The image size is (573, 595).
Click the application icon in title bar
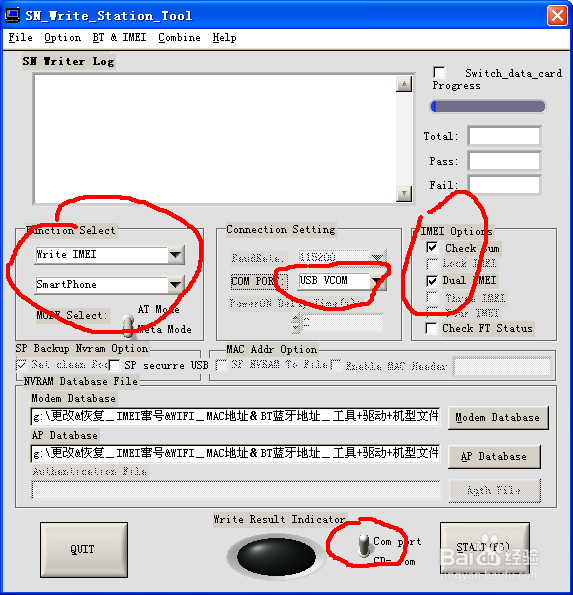click(12, 16)
